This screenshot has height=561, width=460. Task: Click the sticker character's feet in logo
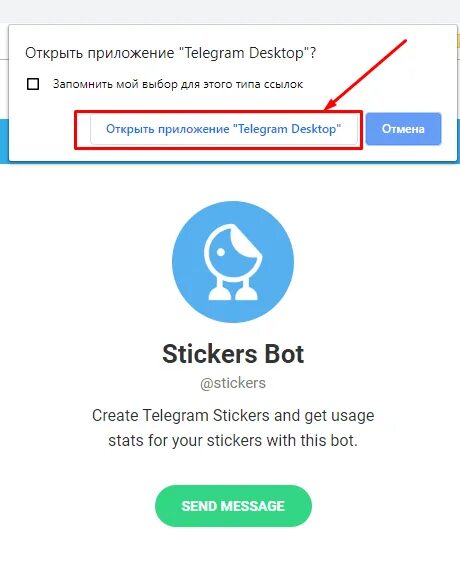pos(233,293)
